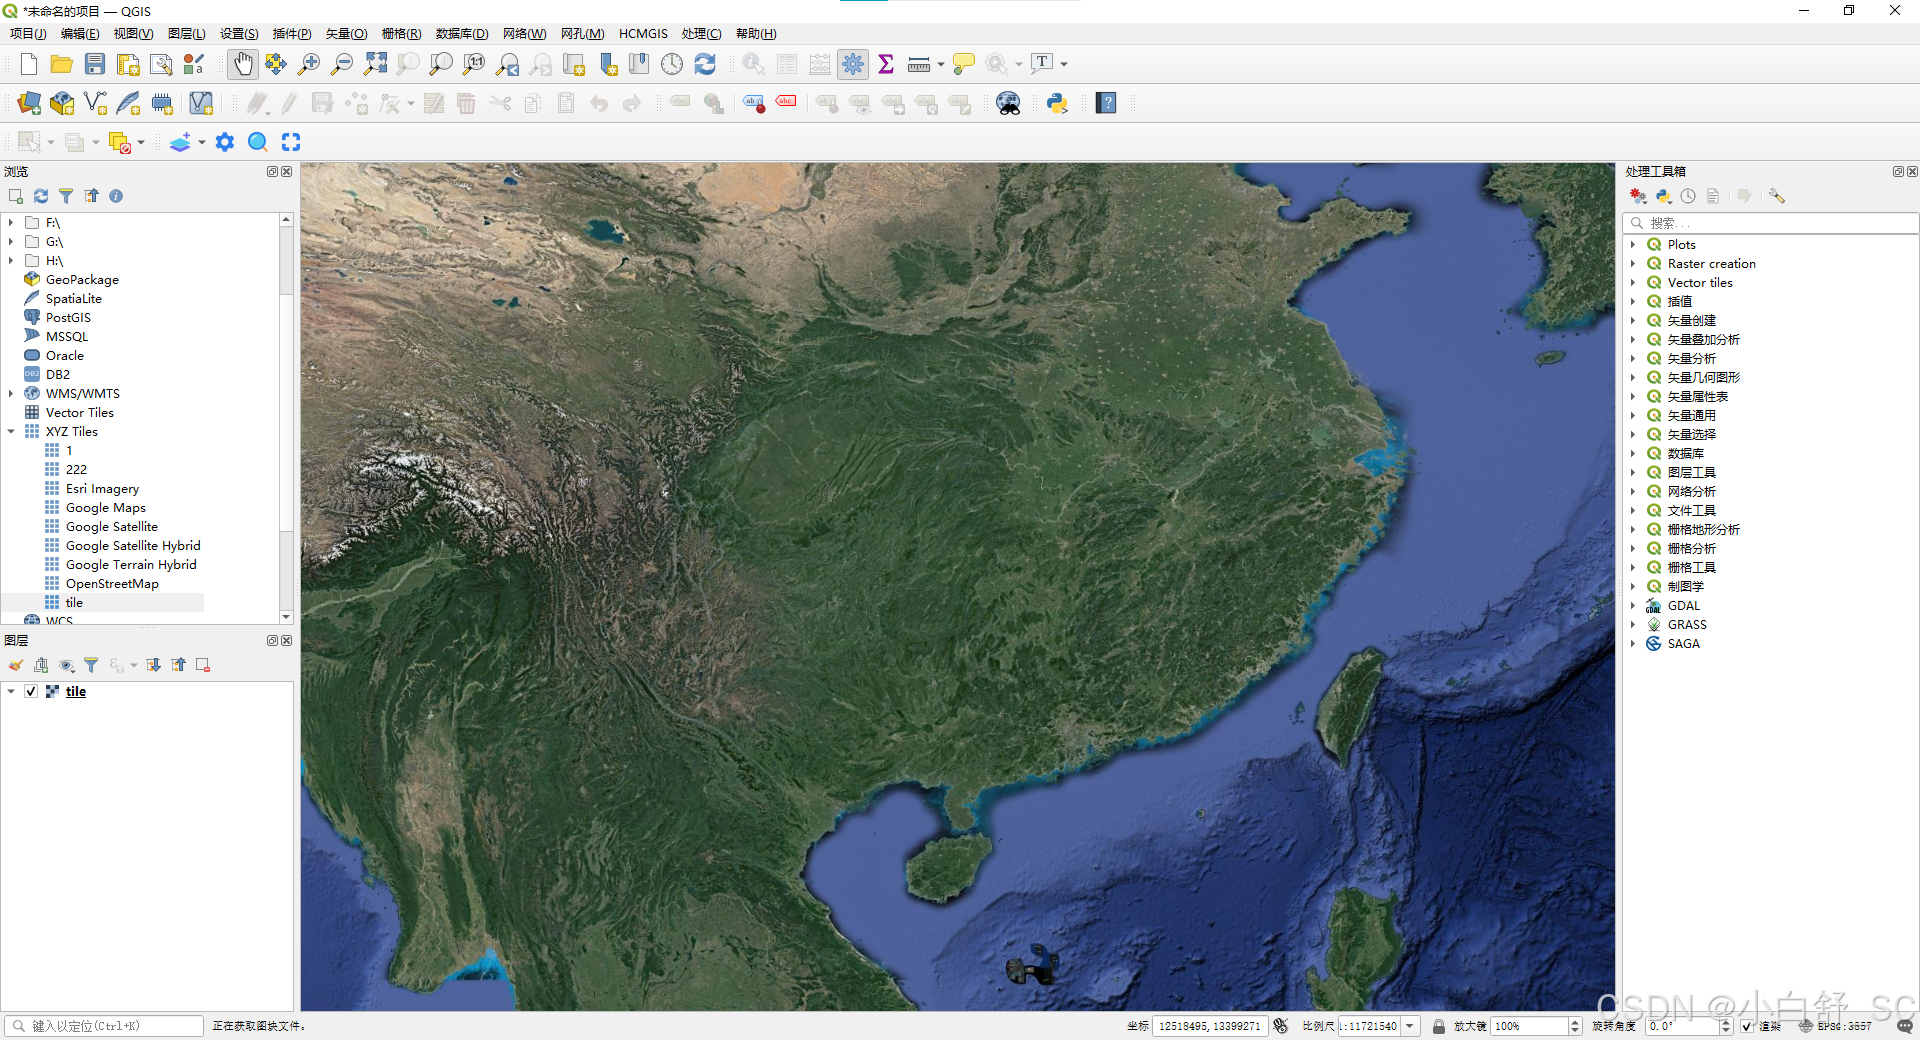Toggle the render checkbox in status bar
Viewport: 1920px width, 1040px height.
point(1747,1026)
